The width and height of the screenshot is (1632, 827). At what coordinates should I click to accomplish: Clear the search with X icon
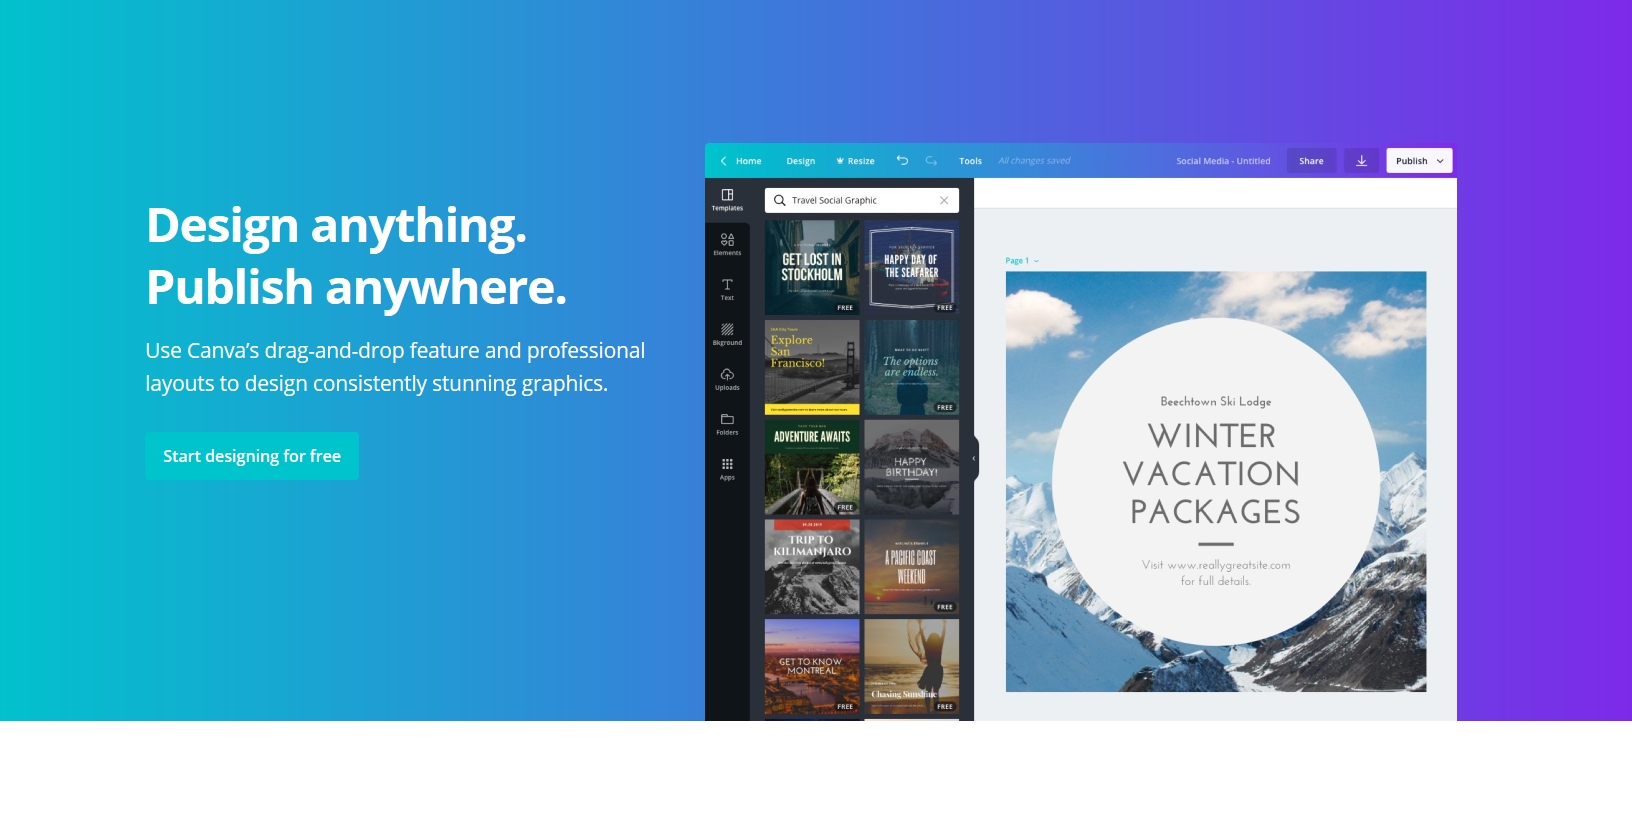tap(944, 200)
